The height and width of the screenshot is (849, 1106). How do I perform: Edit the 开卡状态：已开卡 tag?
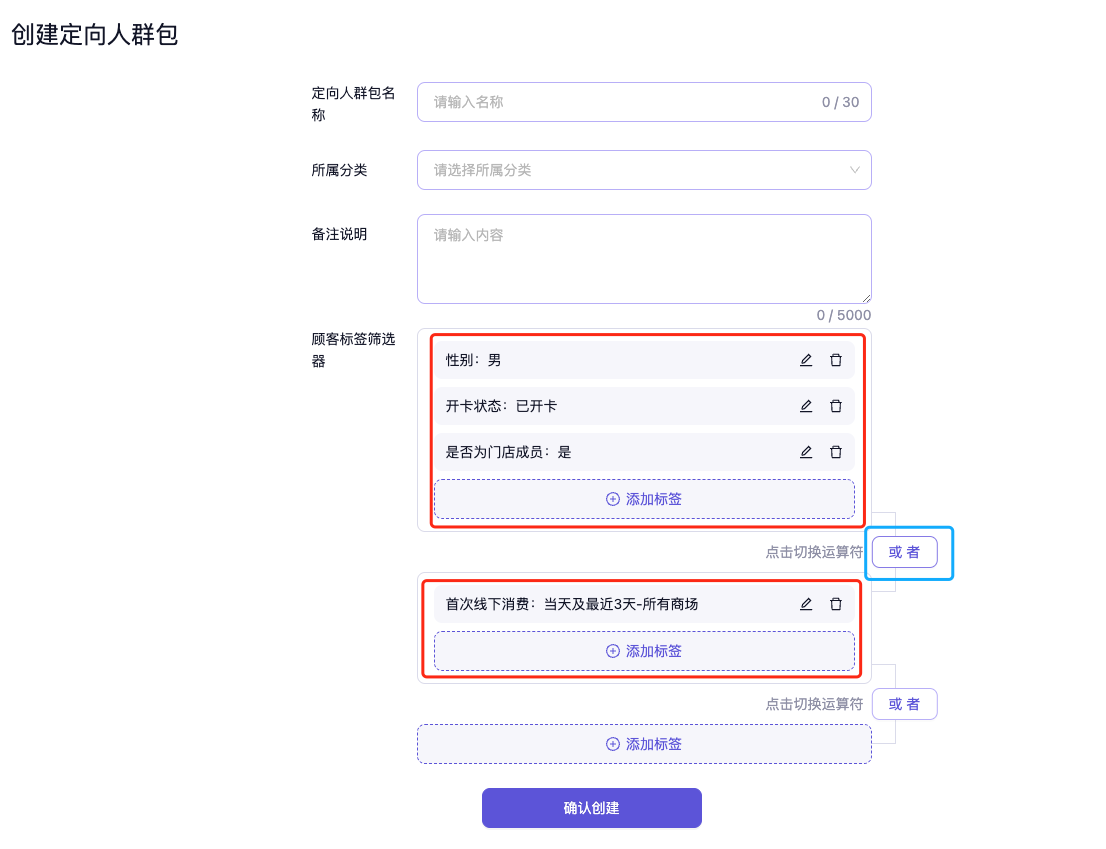coord(806,406)
